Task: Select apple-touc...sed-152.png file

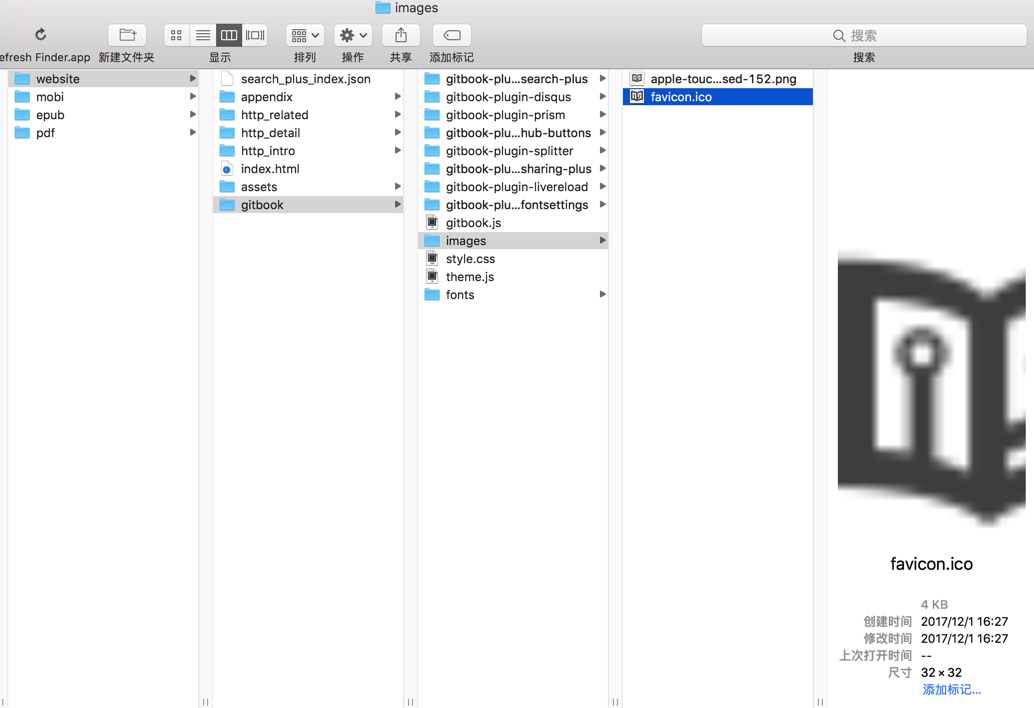Action: tap(718, 78)
